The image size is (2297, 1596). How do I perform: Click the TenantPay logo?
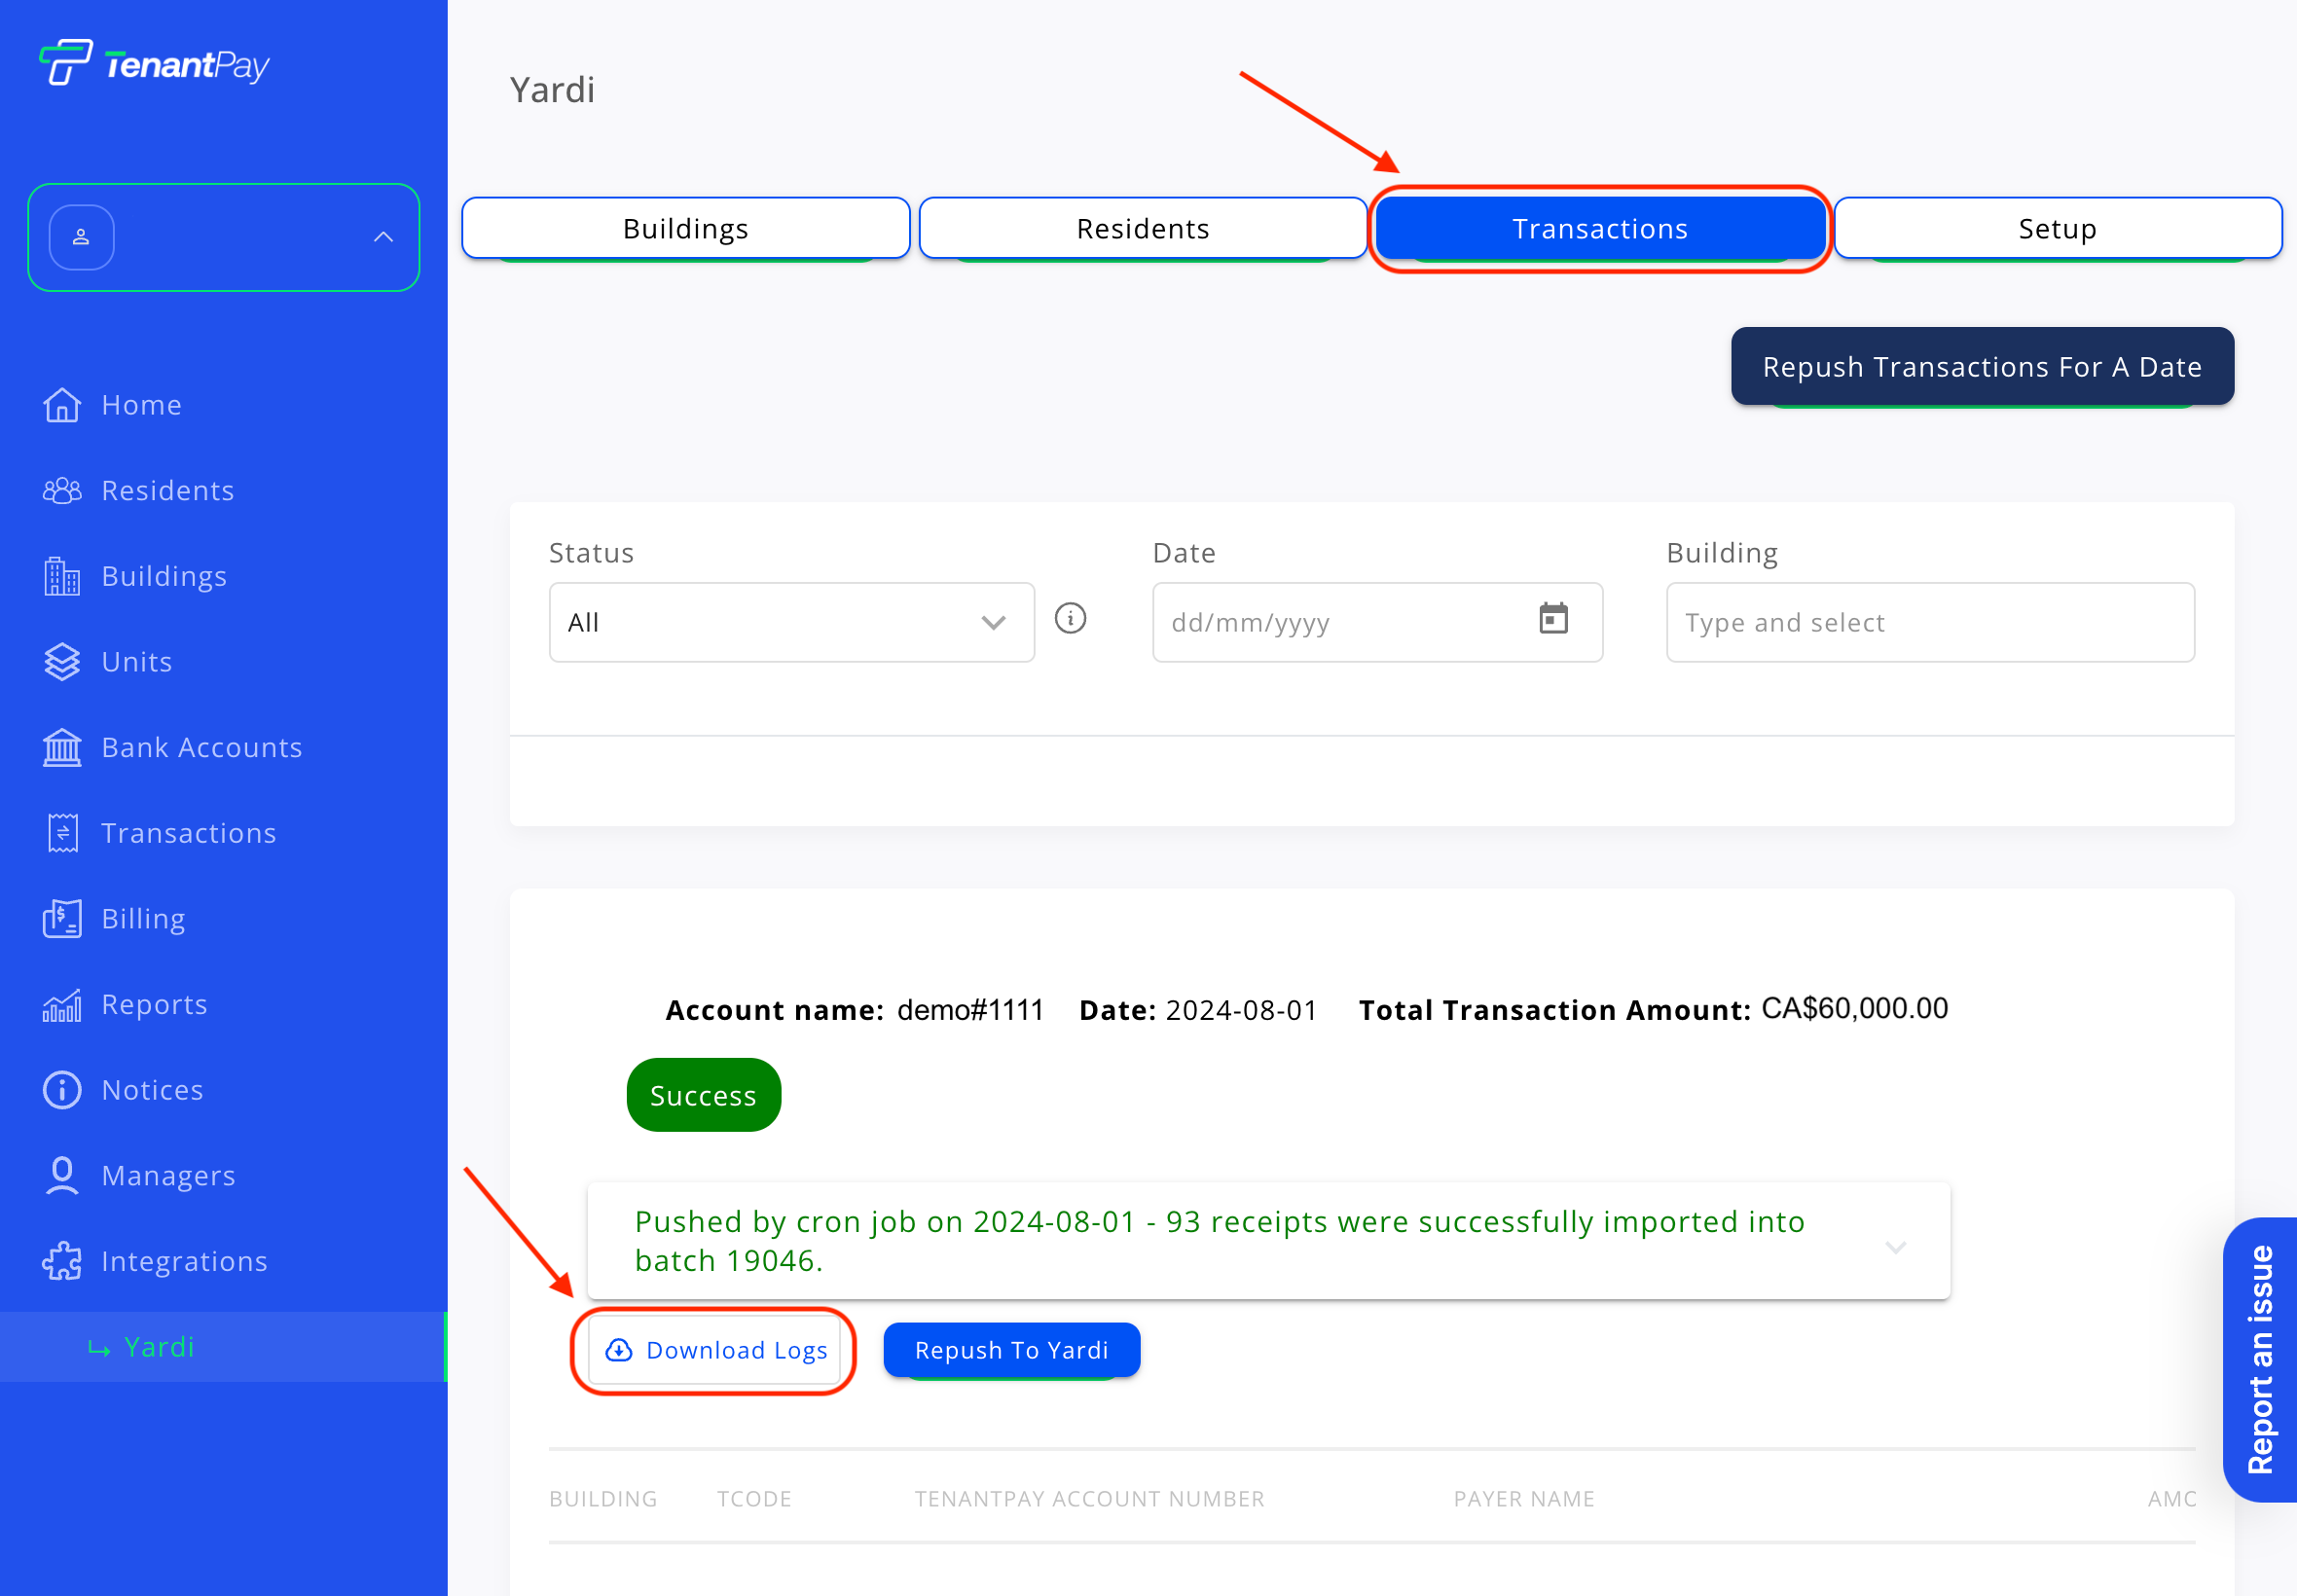[x=154, y=63]
